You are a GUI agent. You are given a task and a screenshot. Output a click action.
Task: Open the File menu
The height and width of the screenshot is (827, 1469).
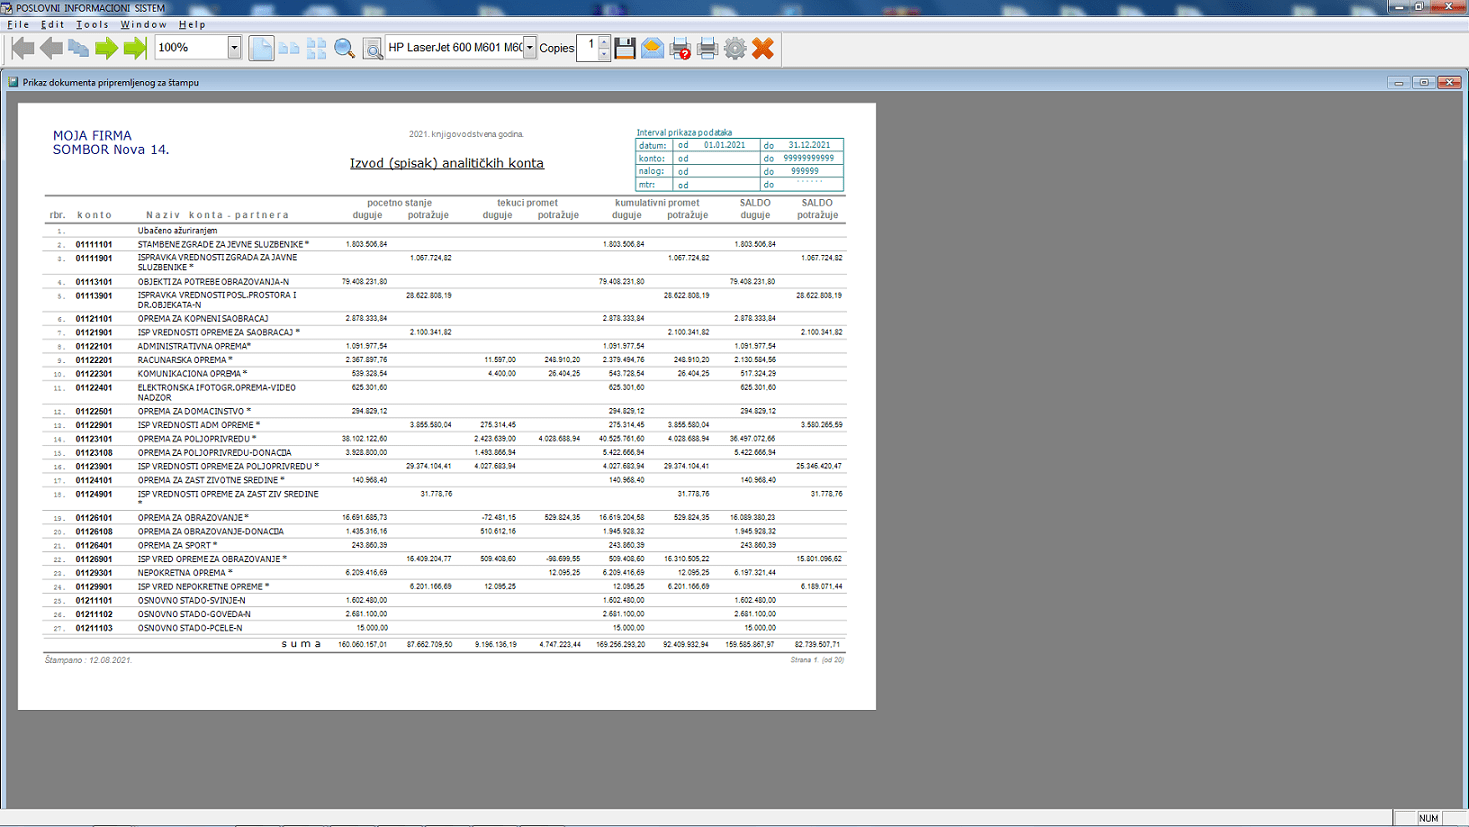coord(18,24)
